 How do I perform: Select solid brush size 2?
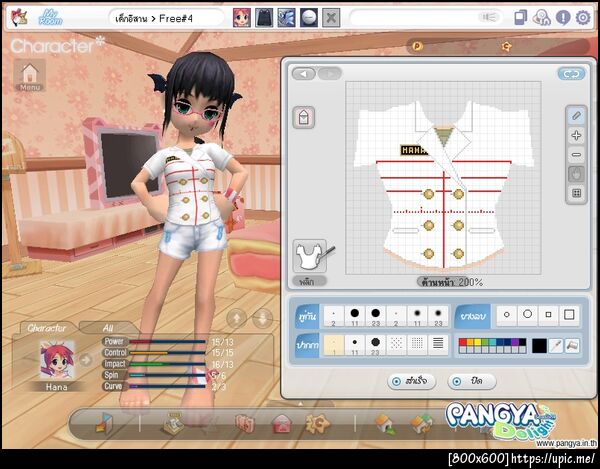coord(333,316)
